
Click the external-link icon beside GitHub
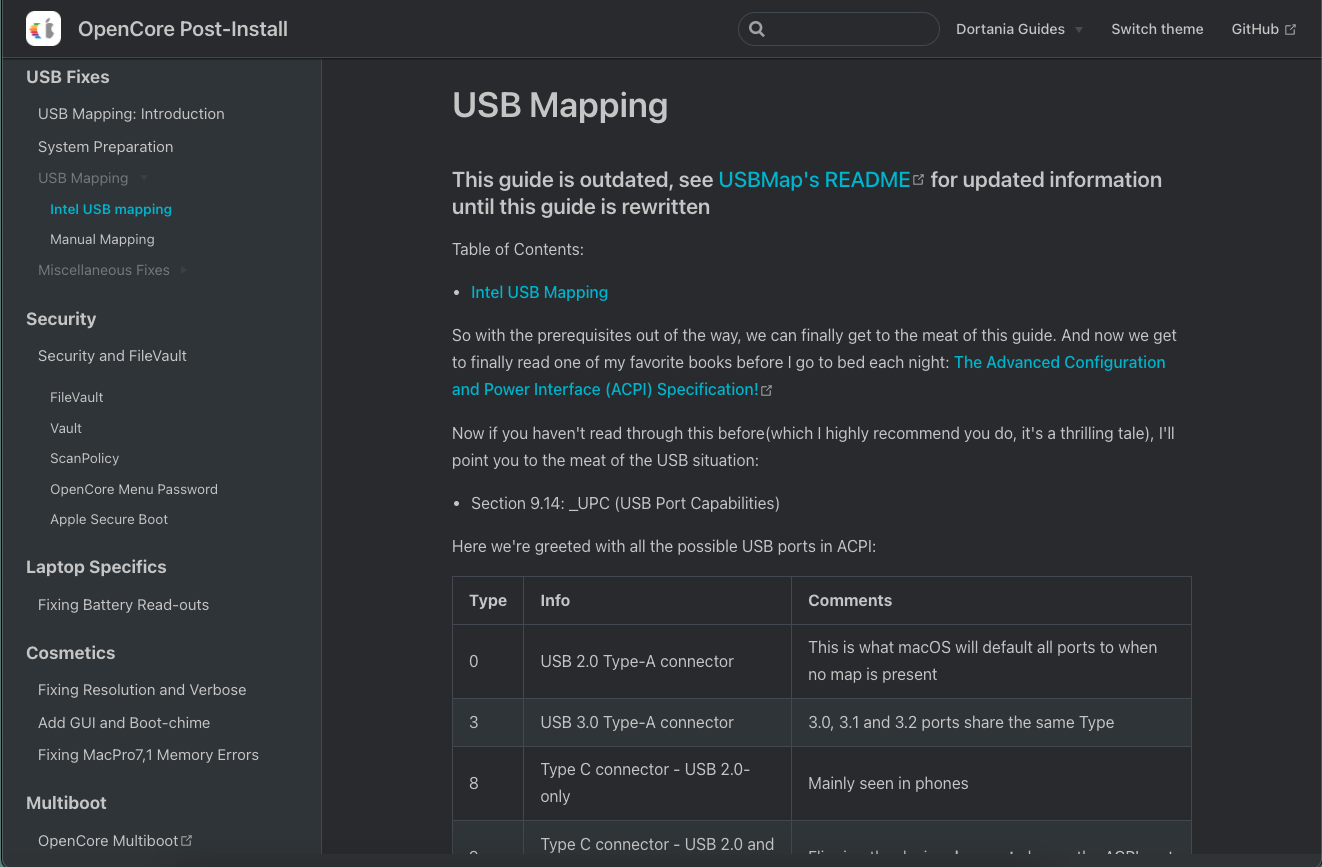pyautogui.click(x=1288, y=28)
